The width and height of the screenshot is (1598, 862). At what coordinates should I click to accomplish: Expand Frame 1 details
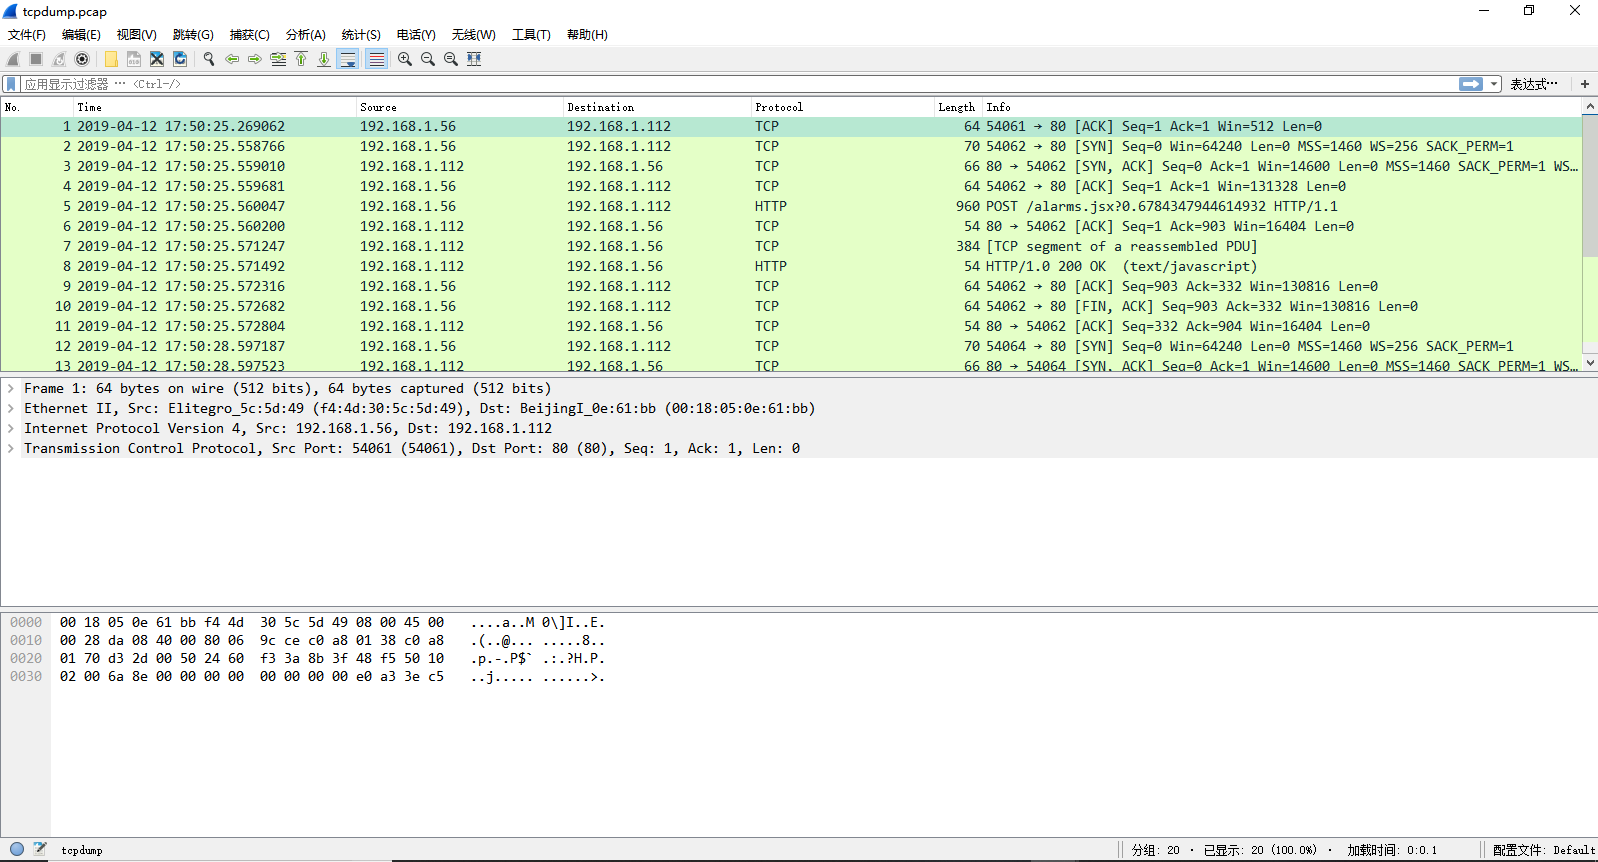(10, 388)
